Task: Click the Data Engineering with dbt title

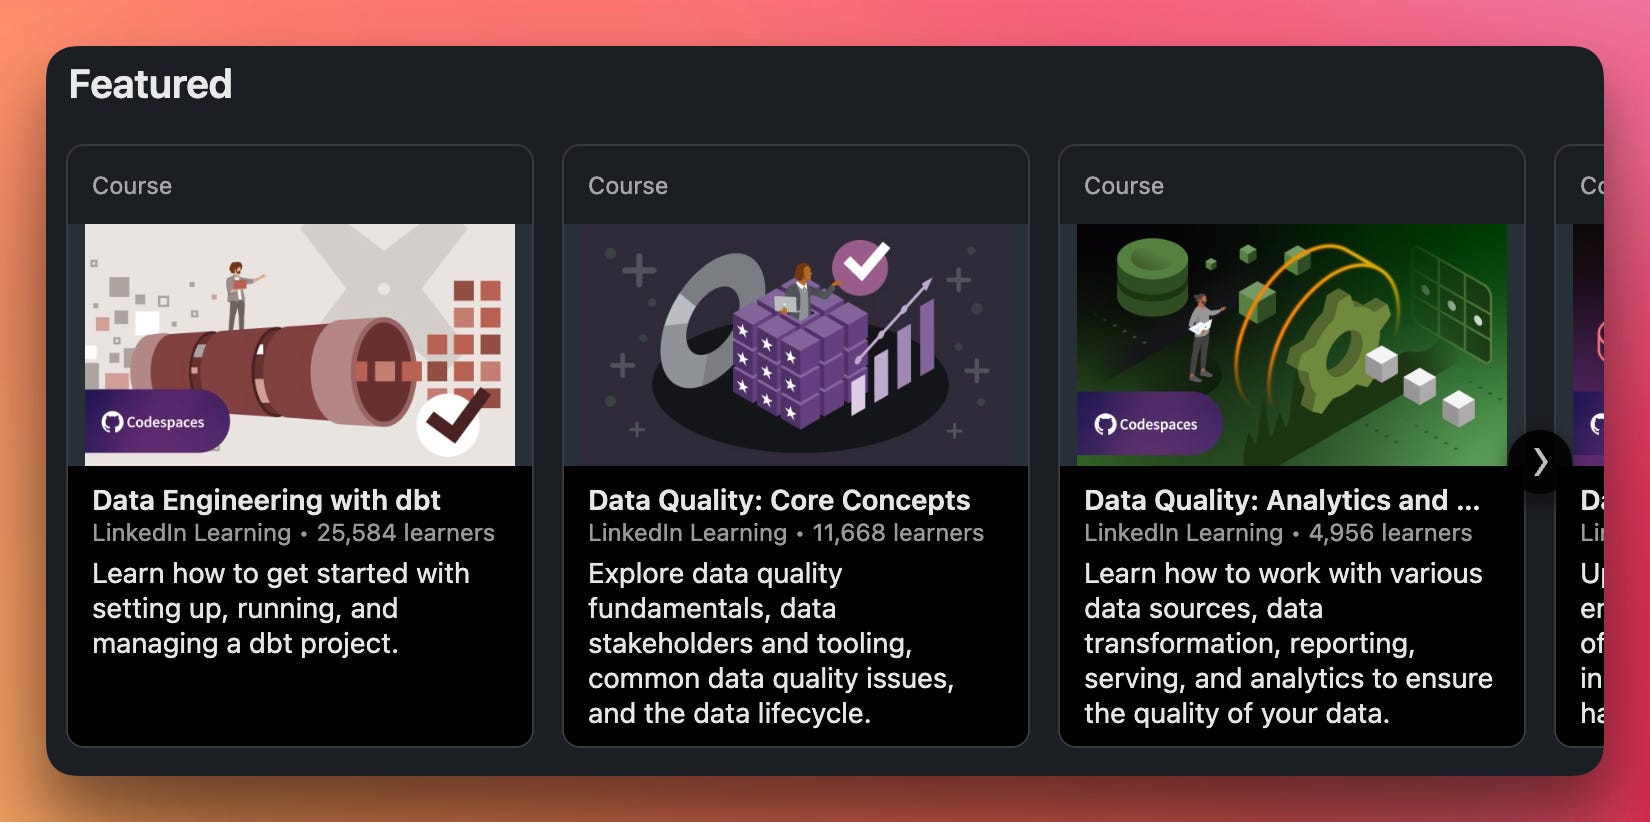Action: [266, 500]
